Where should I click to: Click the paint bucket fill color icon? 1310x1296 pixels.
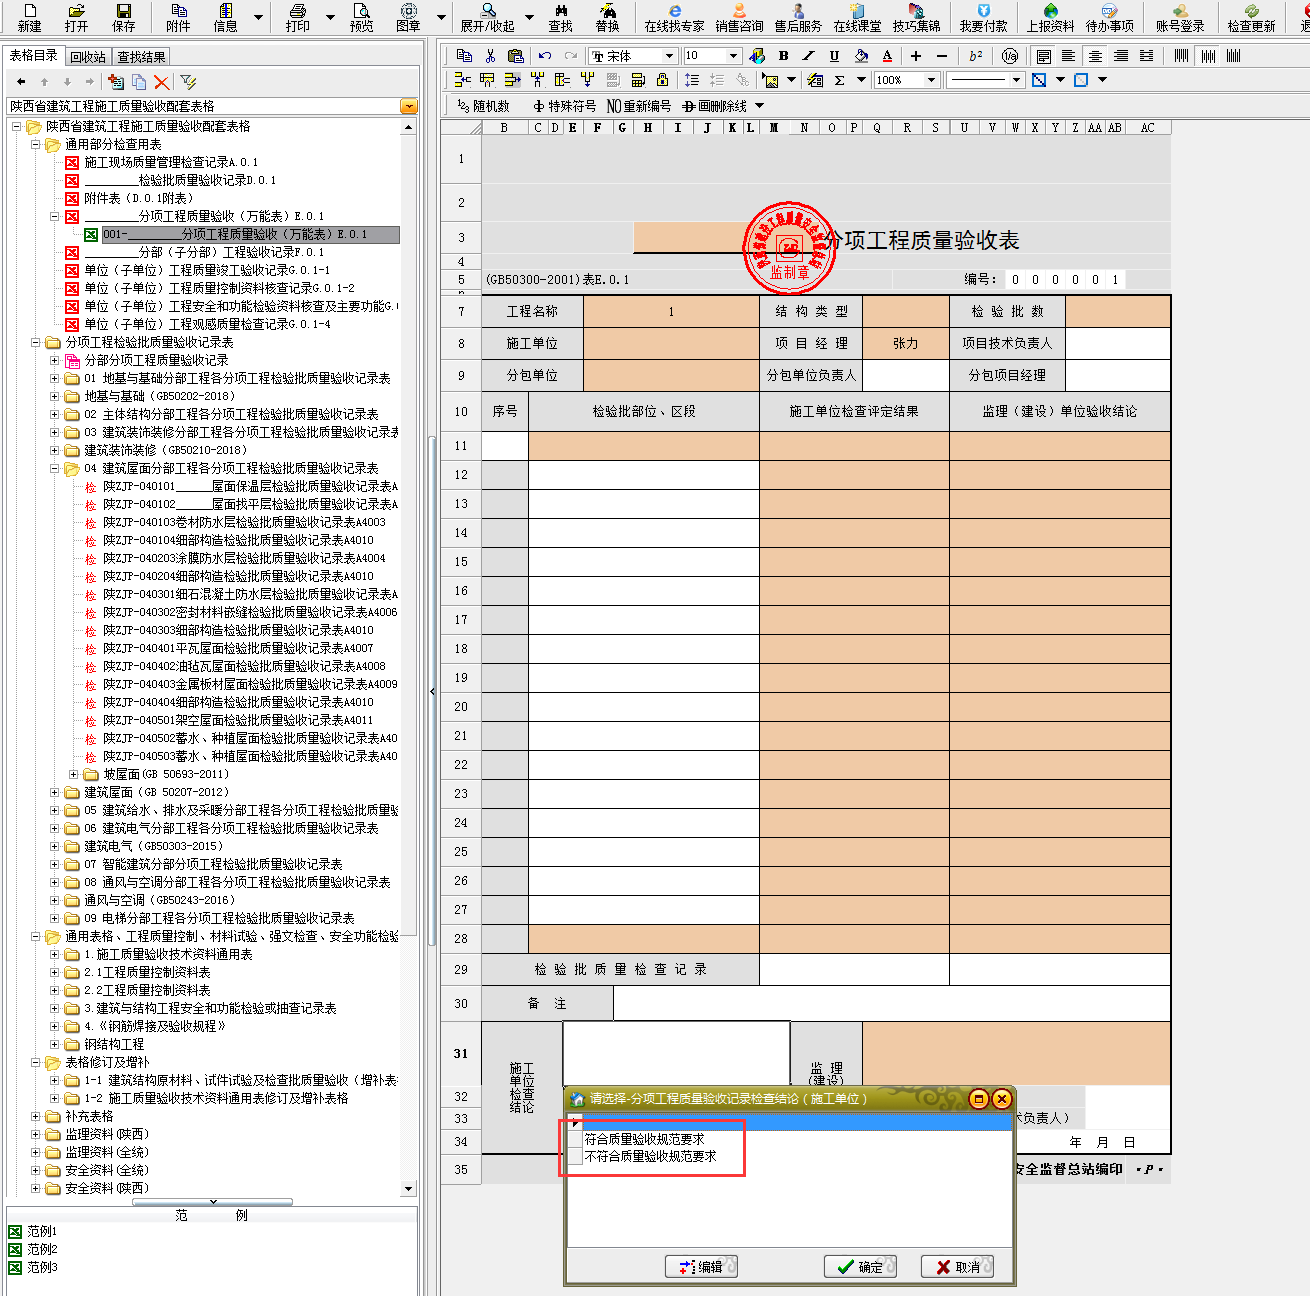pyautogui.click(x=861, y=56)
